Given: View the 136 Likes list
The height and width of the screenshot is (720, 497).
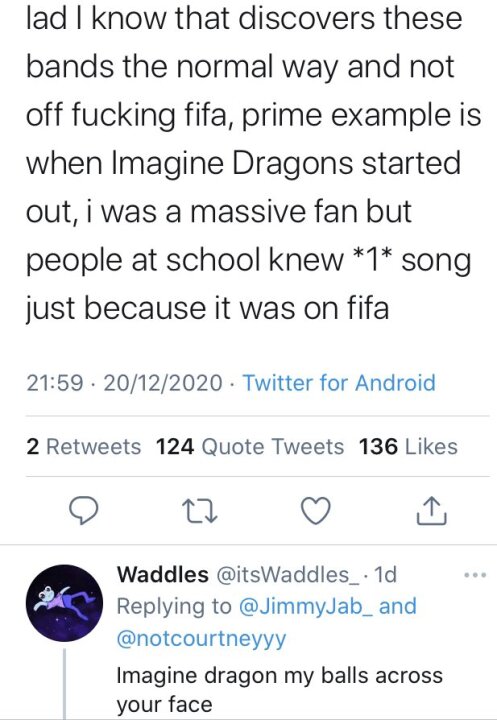Looking at the screenshot, I should pyautogui.click(x=408, y=446).
